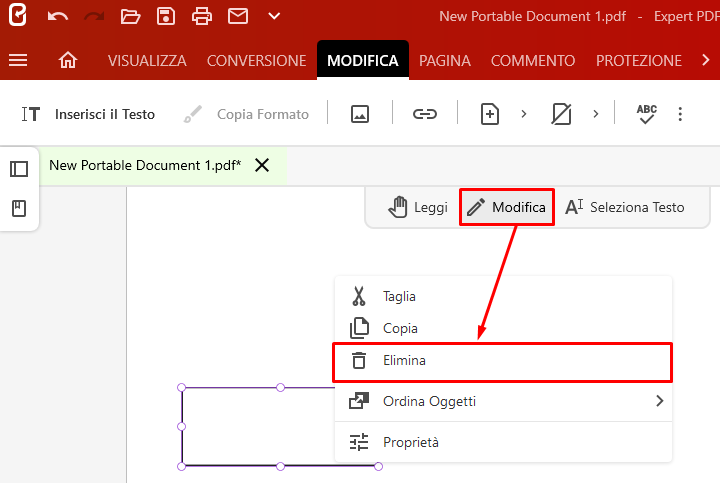The height and width of the screenshot is (483, 720).
Task: Click the left-middle handle of the selected box
Action: pos(181,427)
